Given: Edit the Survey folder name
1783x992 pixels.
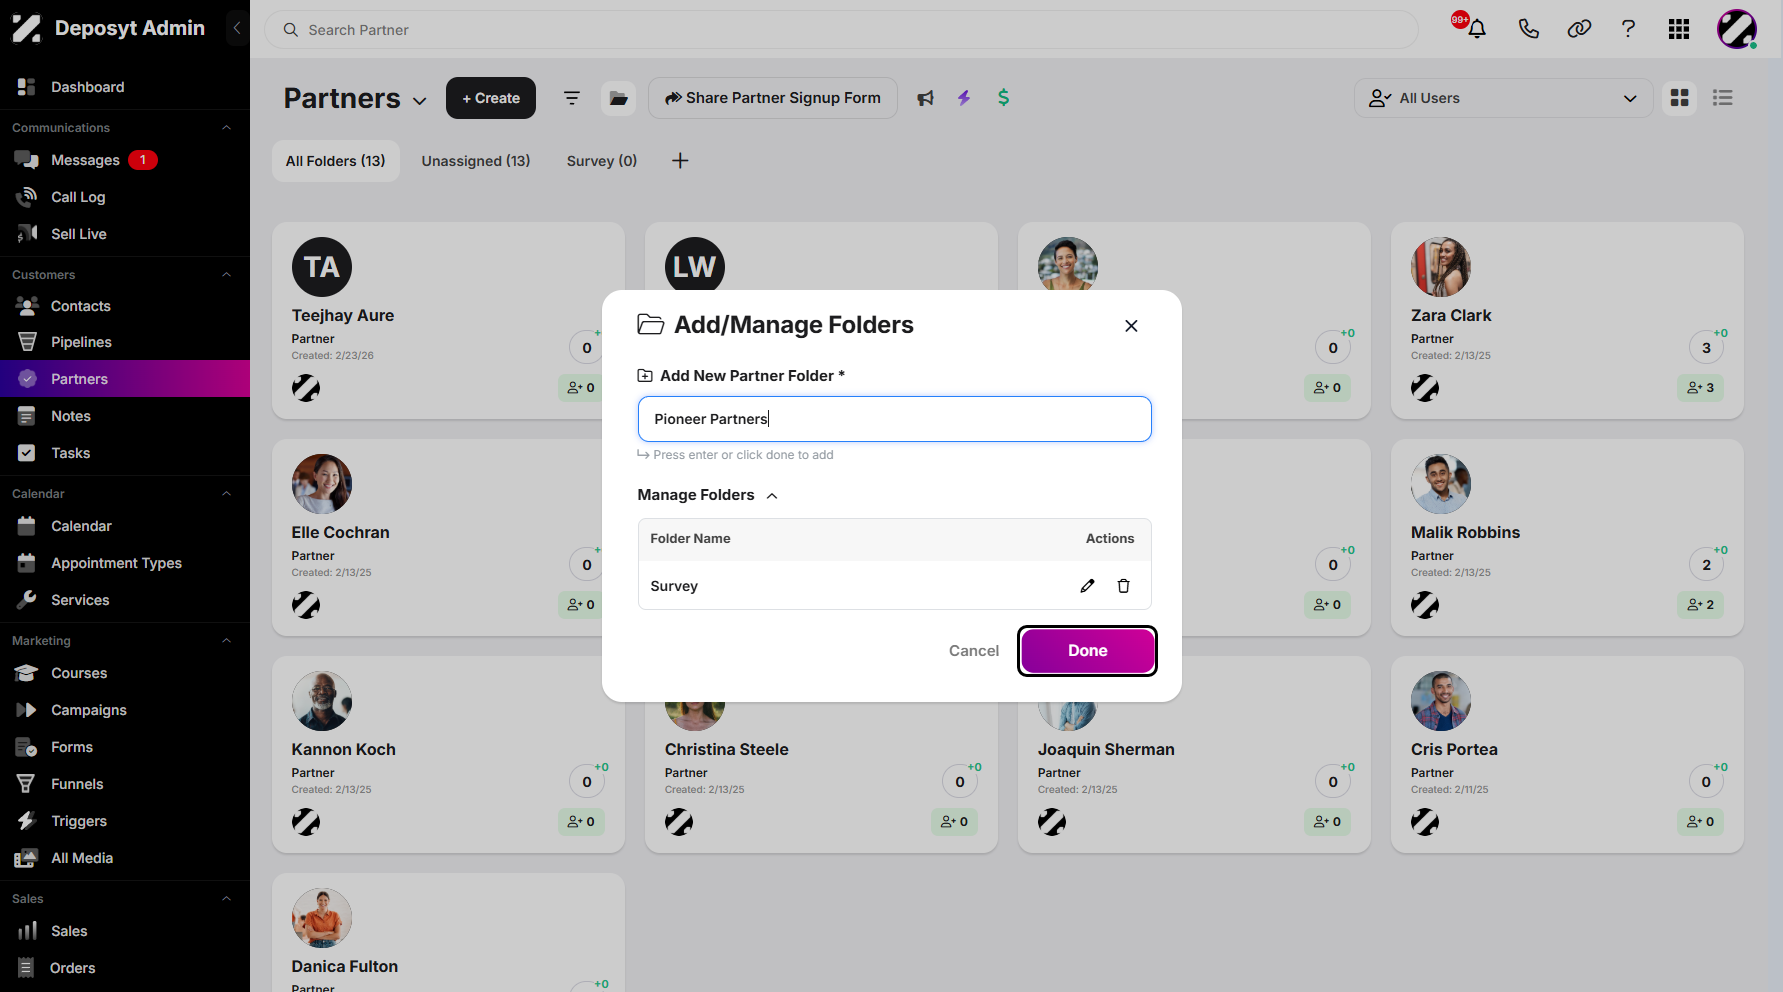Looking at the screenshot, I should click(1087, 586).
